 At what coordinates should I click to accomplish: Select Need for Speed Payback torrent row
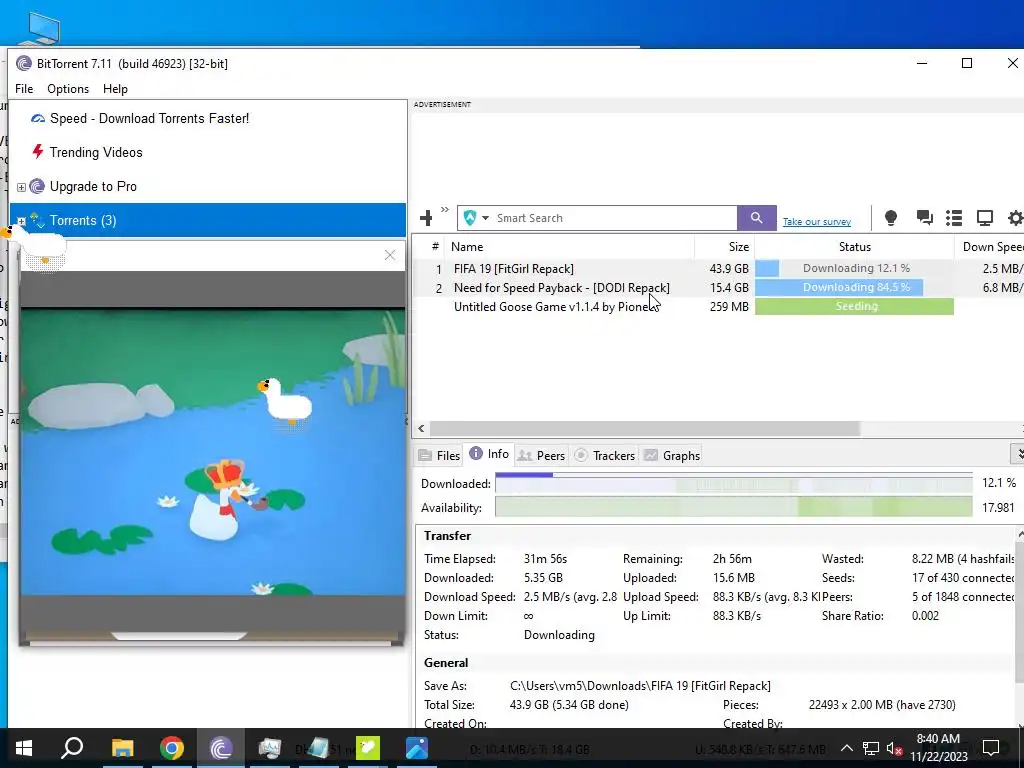click(x=718, y=287)
